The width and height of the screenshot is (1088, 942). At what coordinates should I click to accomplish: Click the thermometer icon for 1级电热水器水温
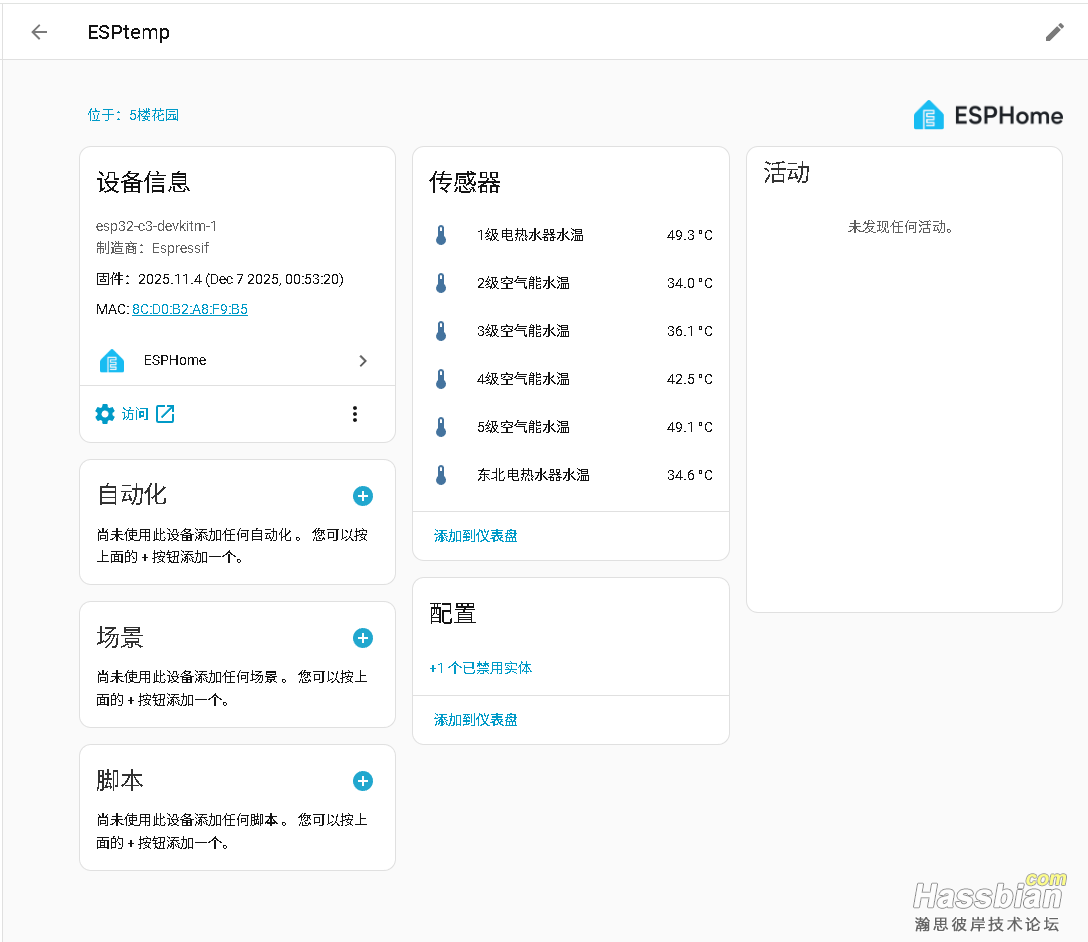[440, 234]
